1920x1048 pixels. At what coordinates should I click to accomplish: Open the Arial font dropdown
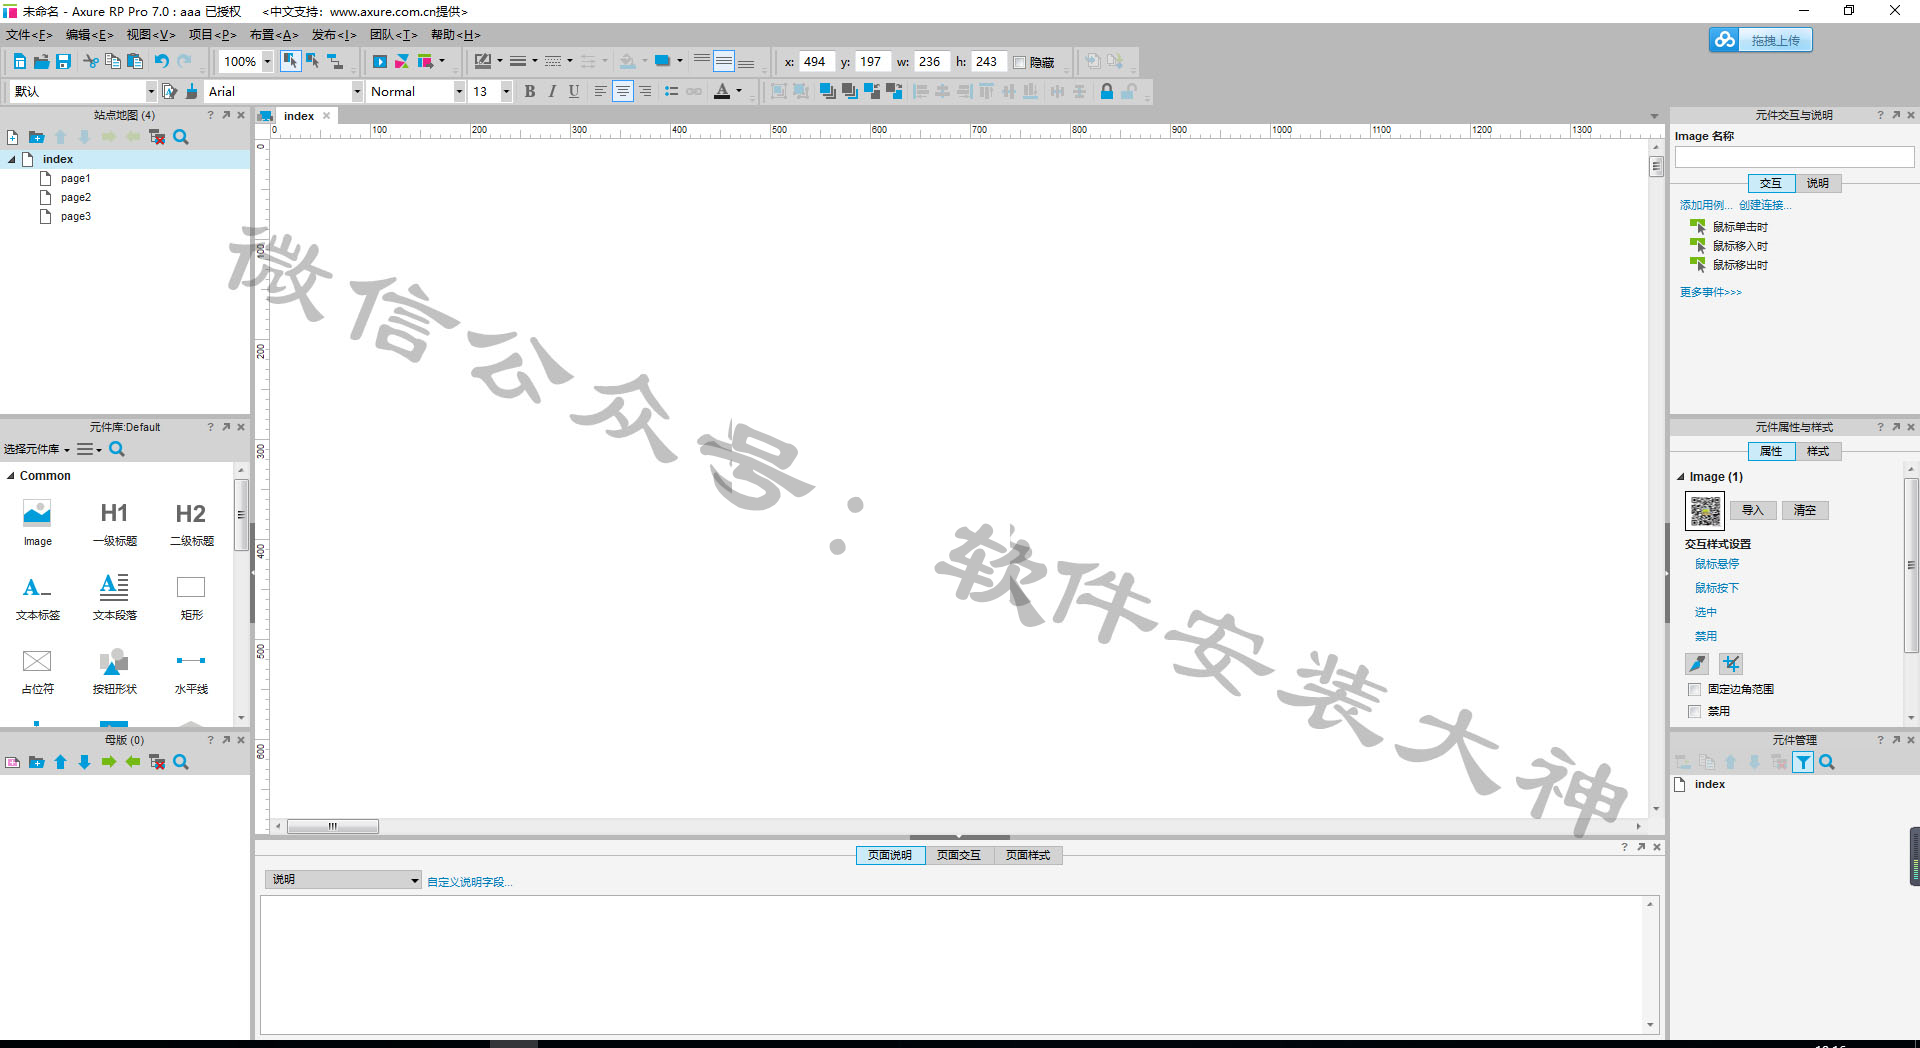click(356, 91)
